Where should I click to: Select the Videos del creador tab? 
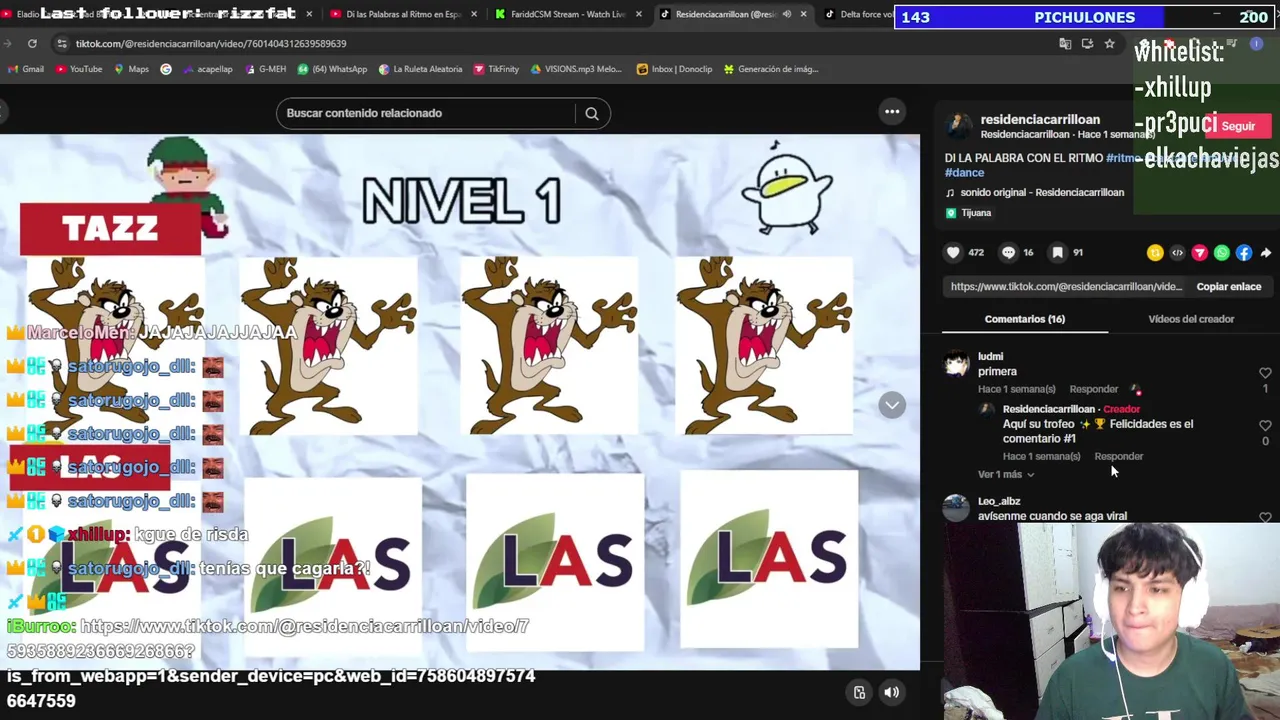[x=1191, y=319]
